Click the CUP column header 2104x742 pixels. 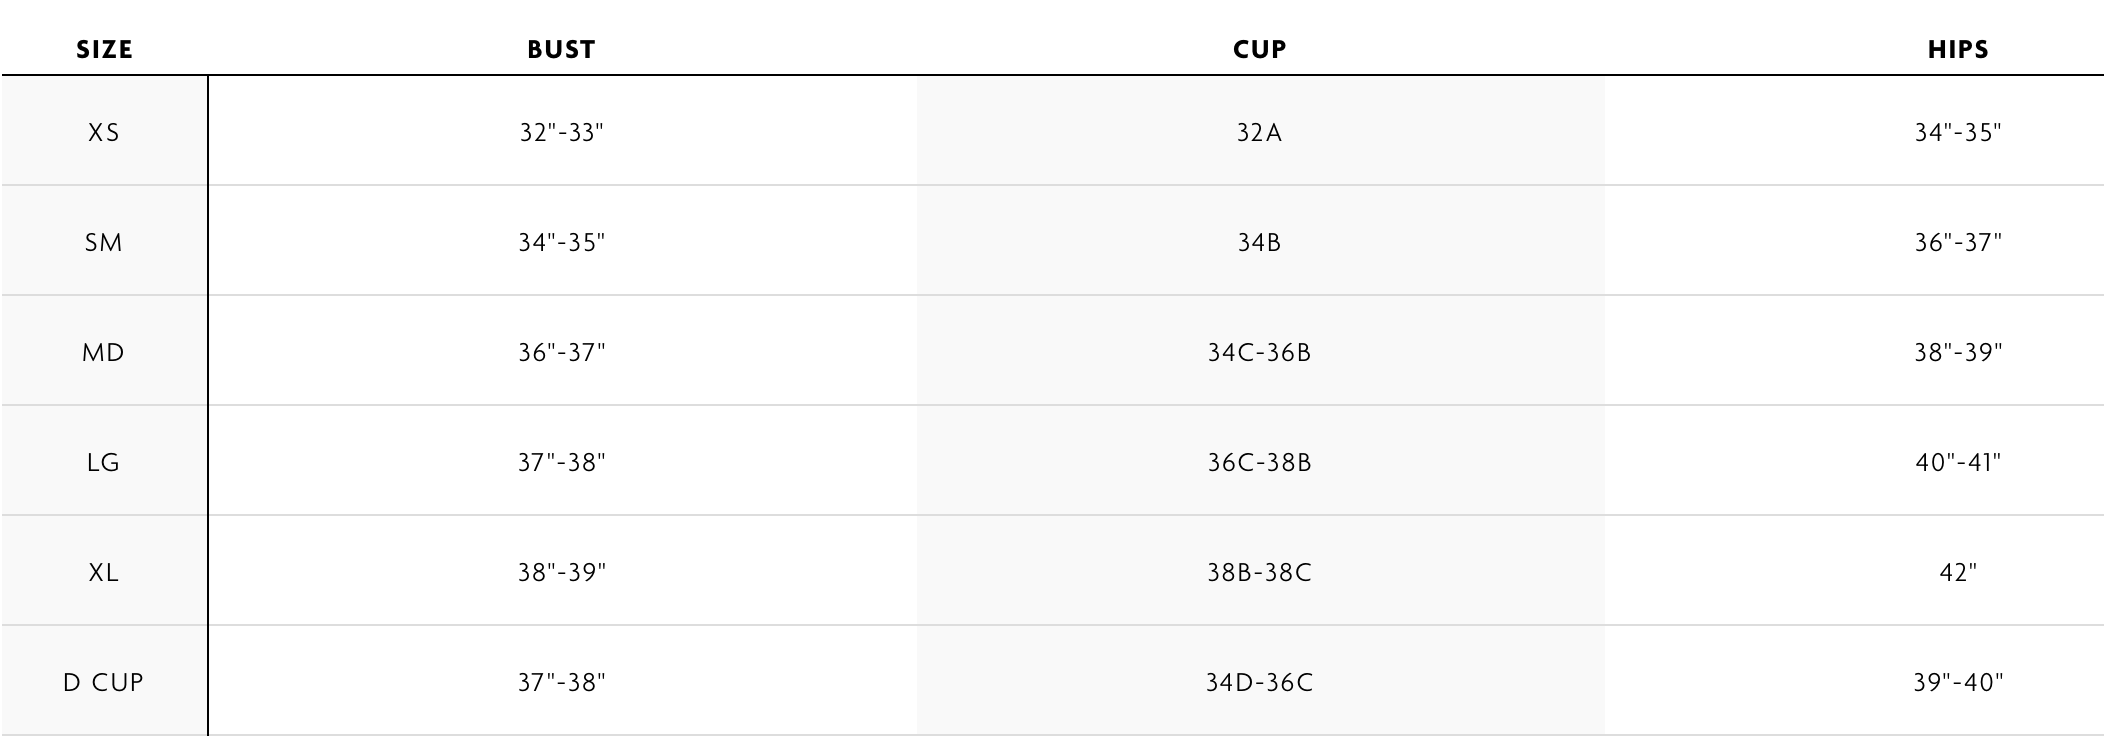pos(1259,50)
